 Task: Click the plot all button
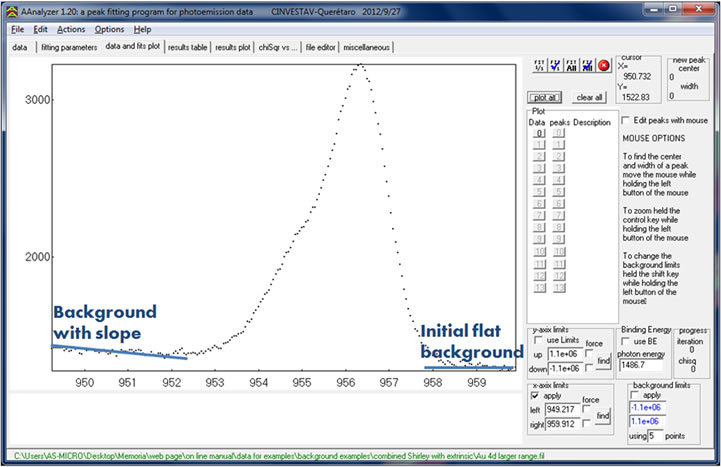pyautogui.click(x=545, y=97)
